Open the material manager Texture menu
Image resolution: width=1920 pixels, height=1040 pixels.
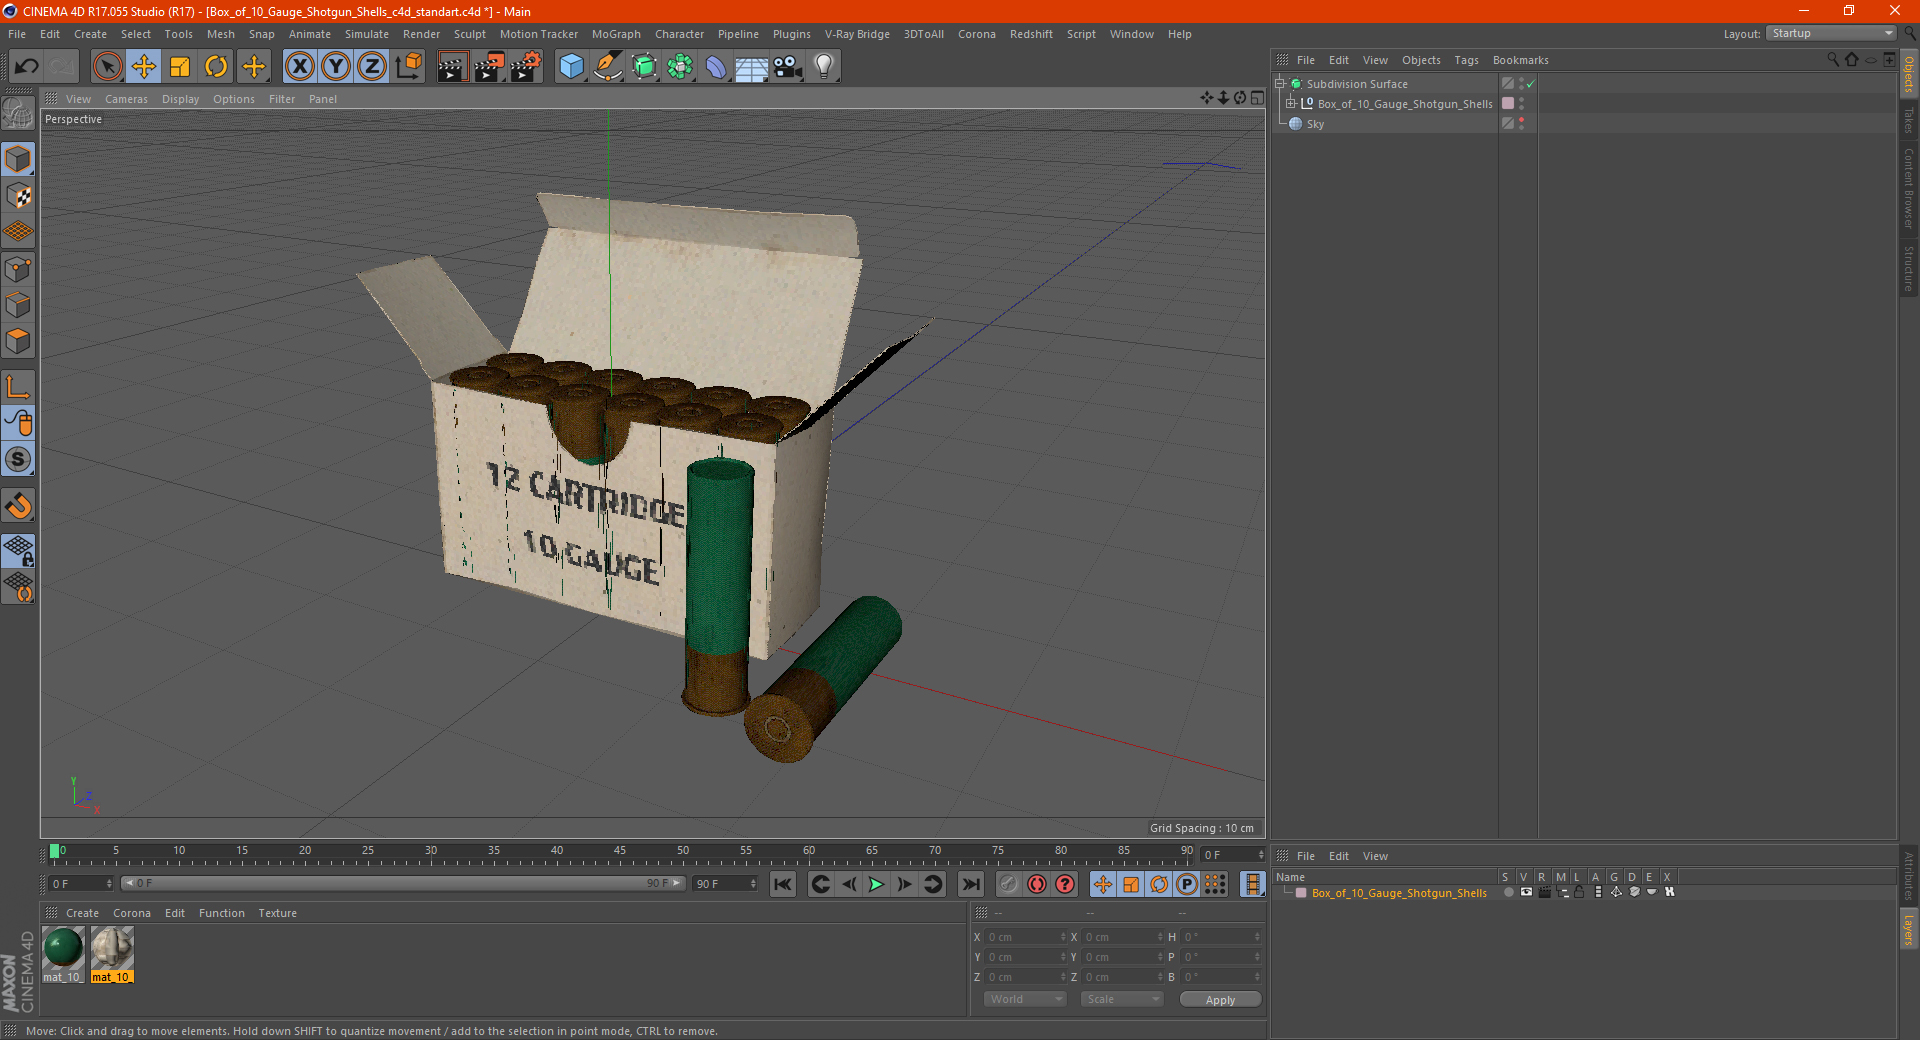point(277,913)
